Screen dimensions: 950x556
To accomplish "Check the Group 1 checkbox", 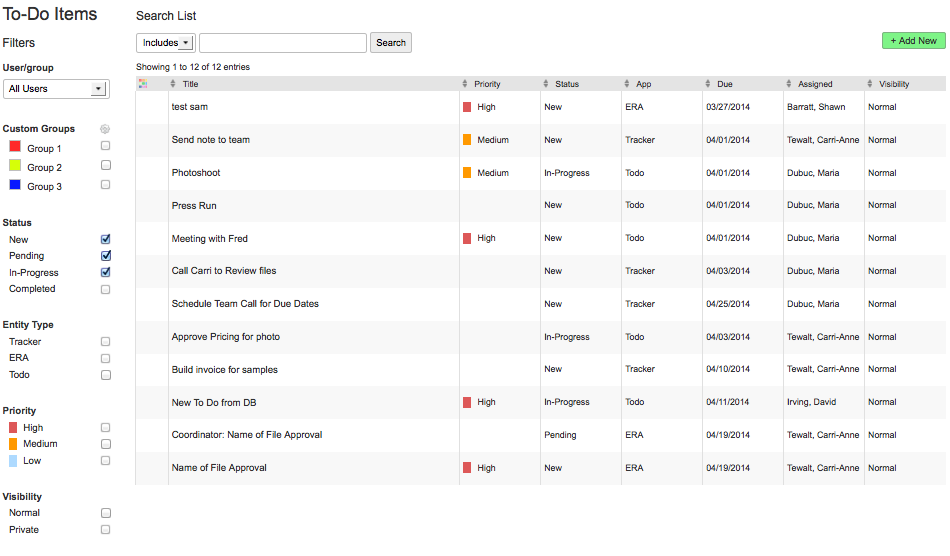I will tap(105, 146).
